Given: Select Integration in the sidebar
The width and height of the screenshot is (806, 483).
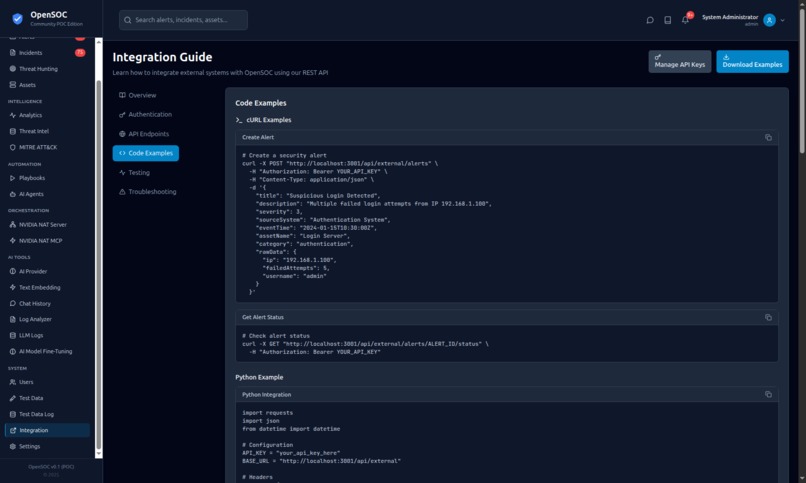Looking at the screenshot, I should (x=47, y=430).
